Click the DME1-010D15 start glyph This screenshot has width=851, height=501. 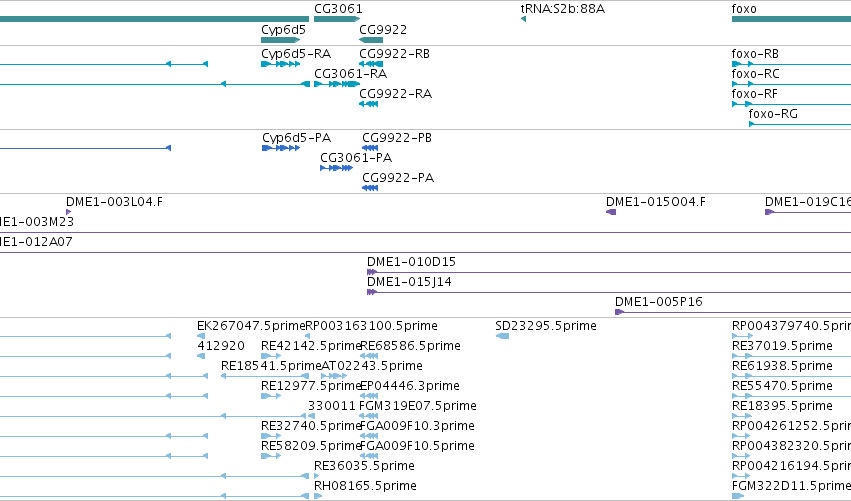tap(372, 272)
